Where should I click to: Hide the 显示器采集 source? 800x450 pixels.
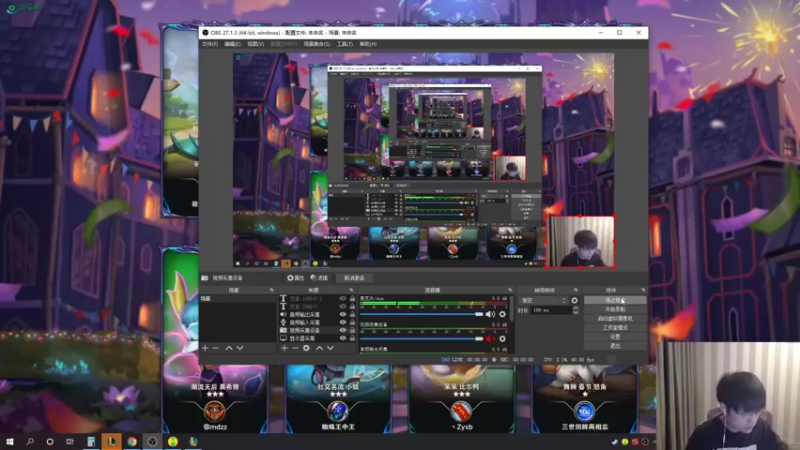(x=343, y=338)
